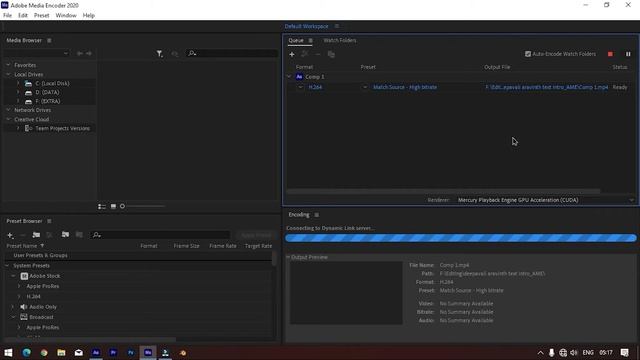Image resolution: width=640 pixels, height=360 pixels.
Task: Open the Help menu
Action: [x=89, y=16]
